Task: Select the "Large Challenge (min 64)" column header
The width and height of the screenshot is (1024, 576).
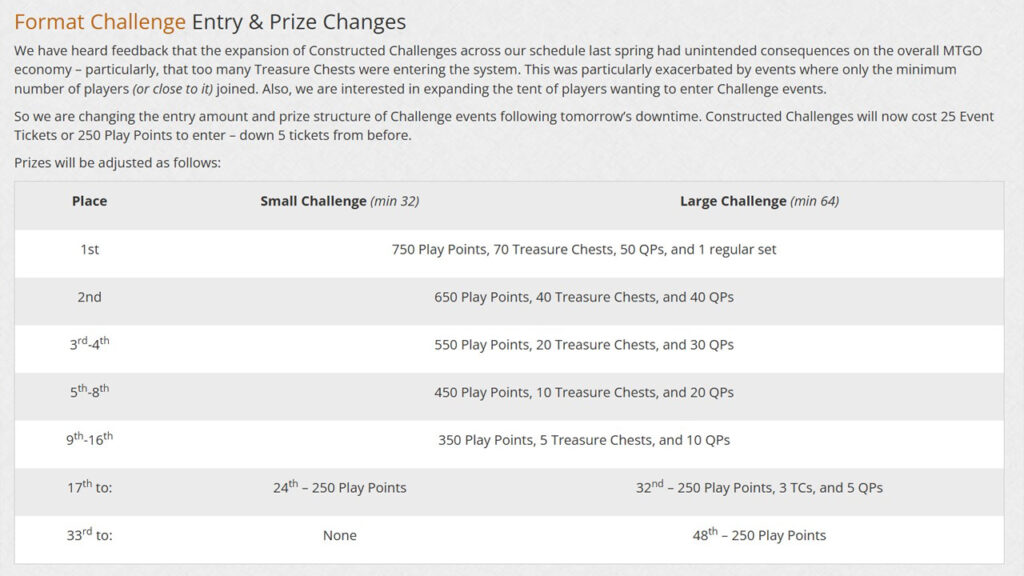Action: [759, 201]
